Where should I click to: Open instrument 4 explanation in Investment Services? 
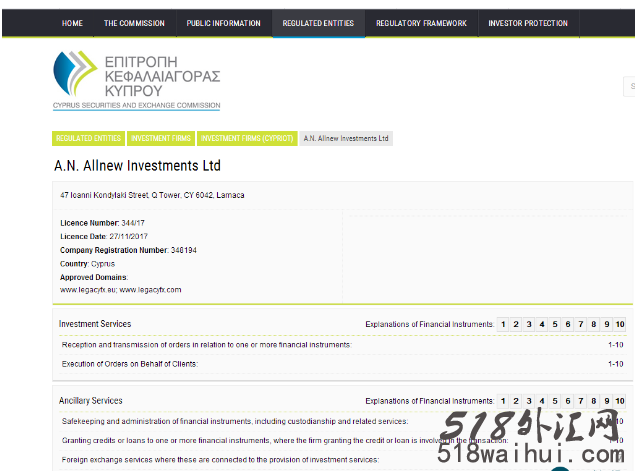pos(542,324)
